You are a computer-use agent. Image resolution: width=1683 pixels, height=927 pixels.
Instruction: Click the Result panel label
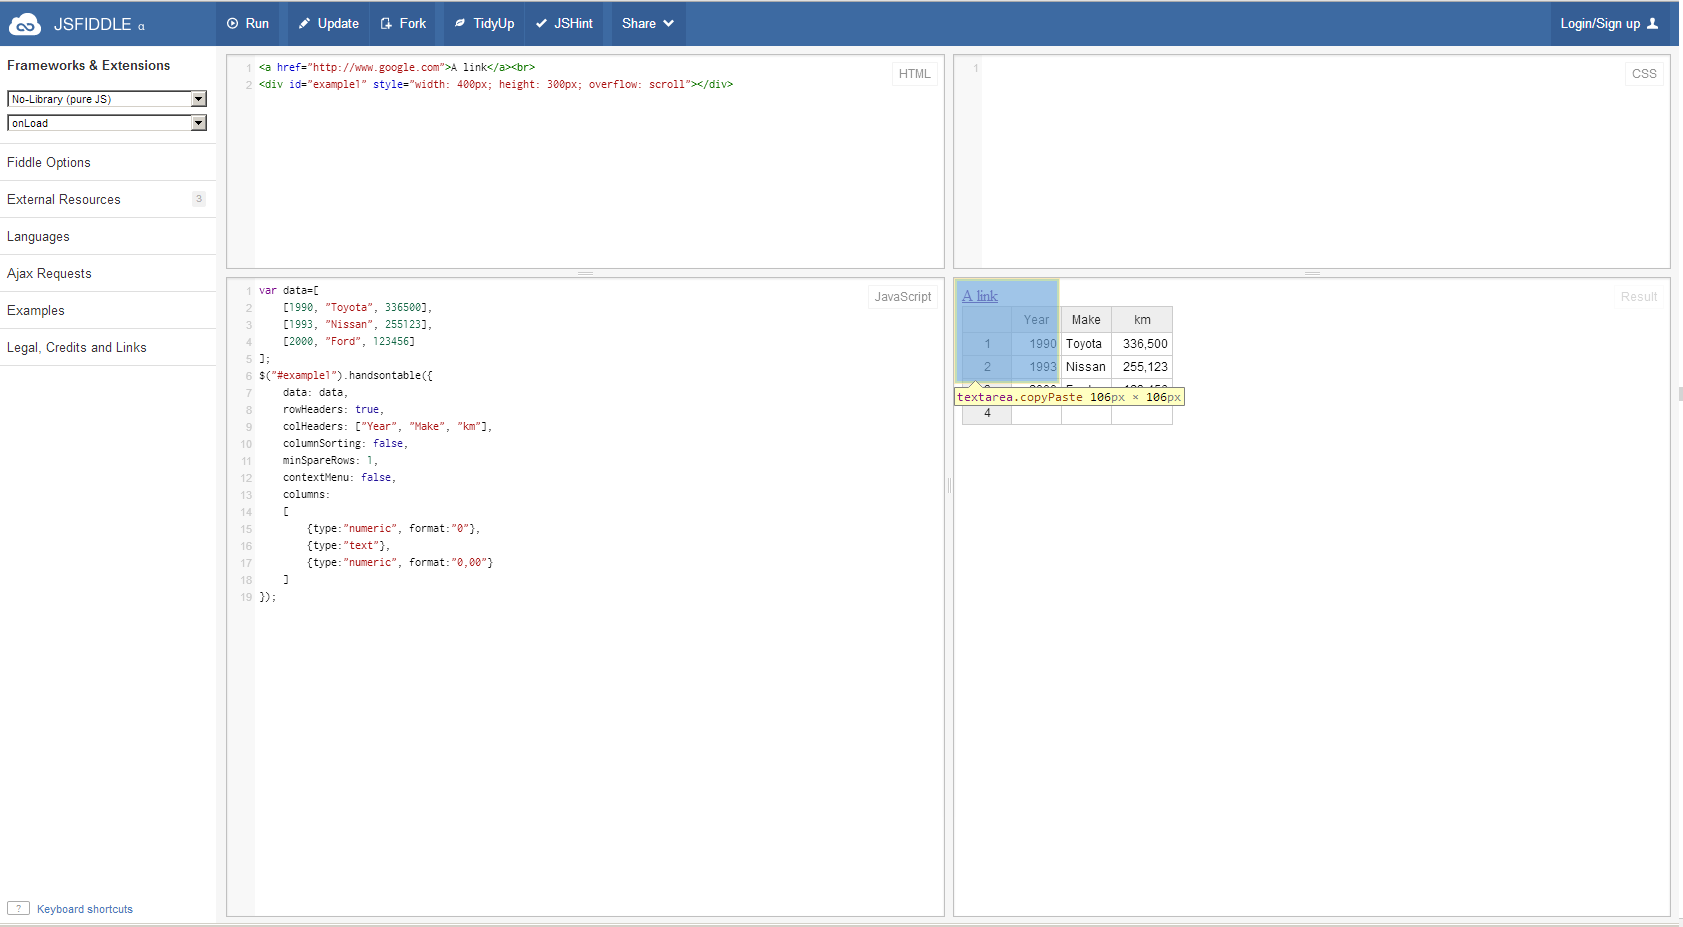click(1639, 297)
